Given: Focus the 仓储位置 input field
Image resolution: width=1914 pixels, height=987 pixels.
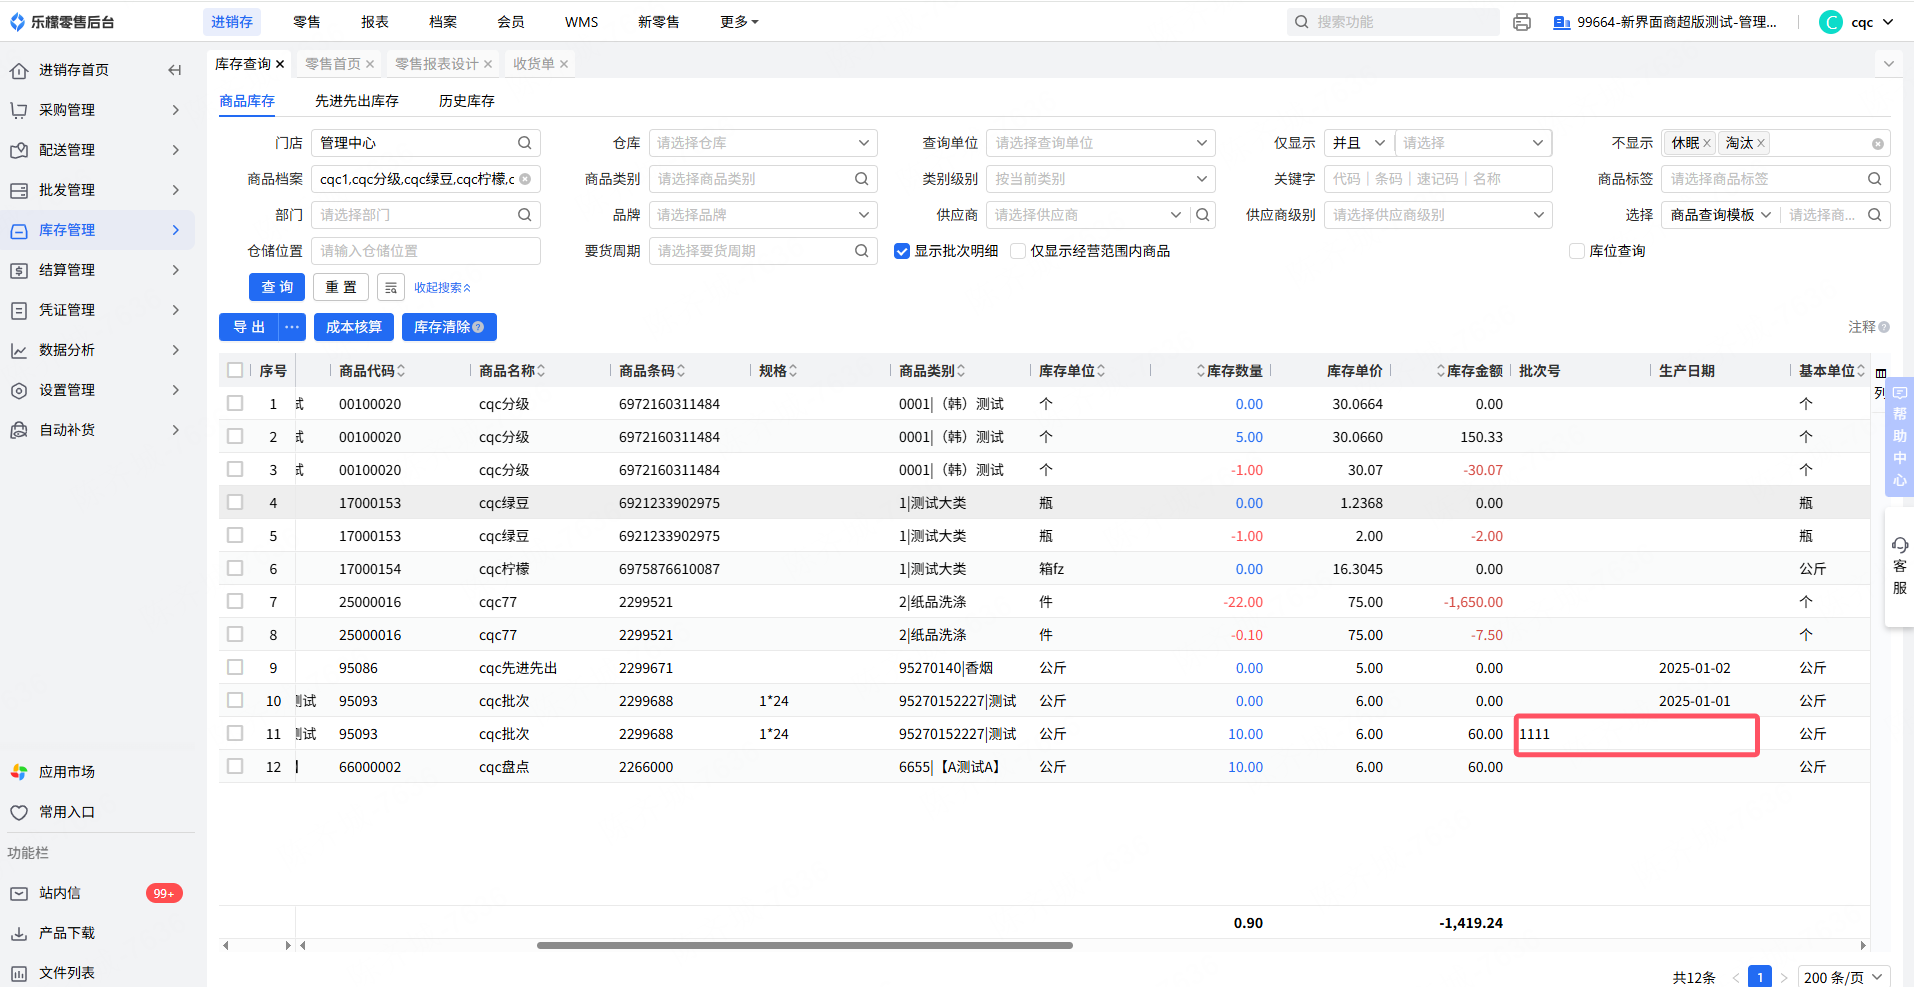Looking at the screenshot, I should [x=426, y=251].
